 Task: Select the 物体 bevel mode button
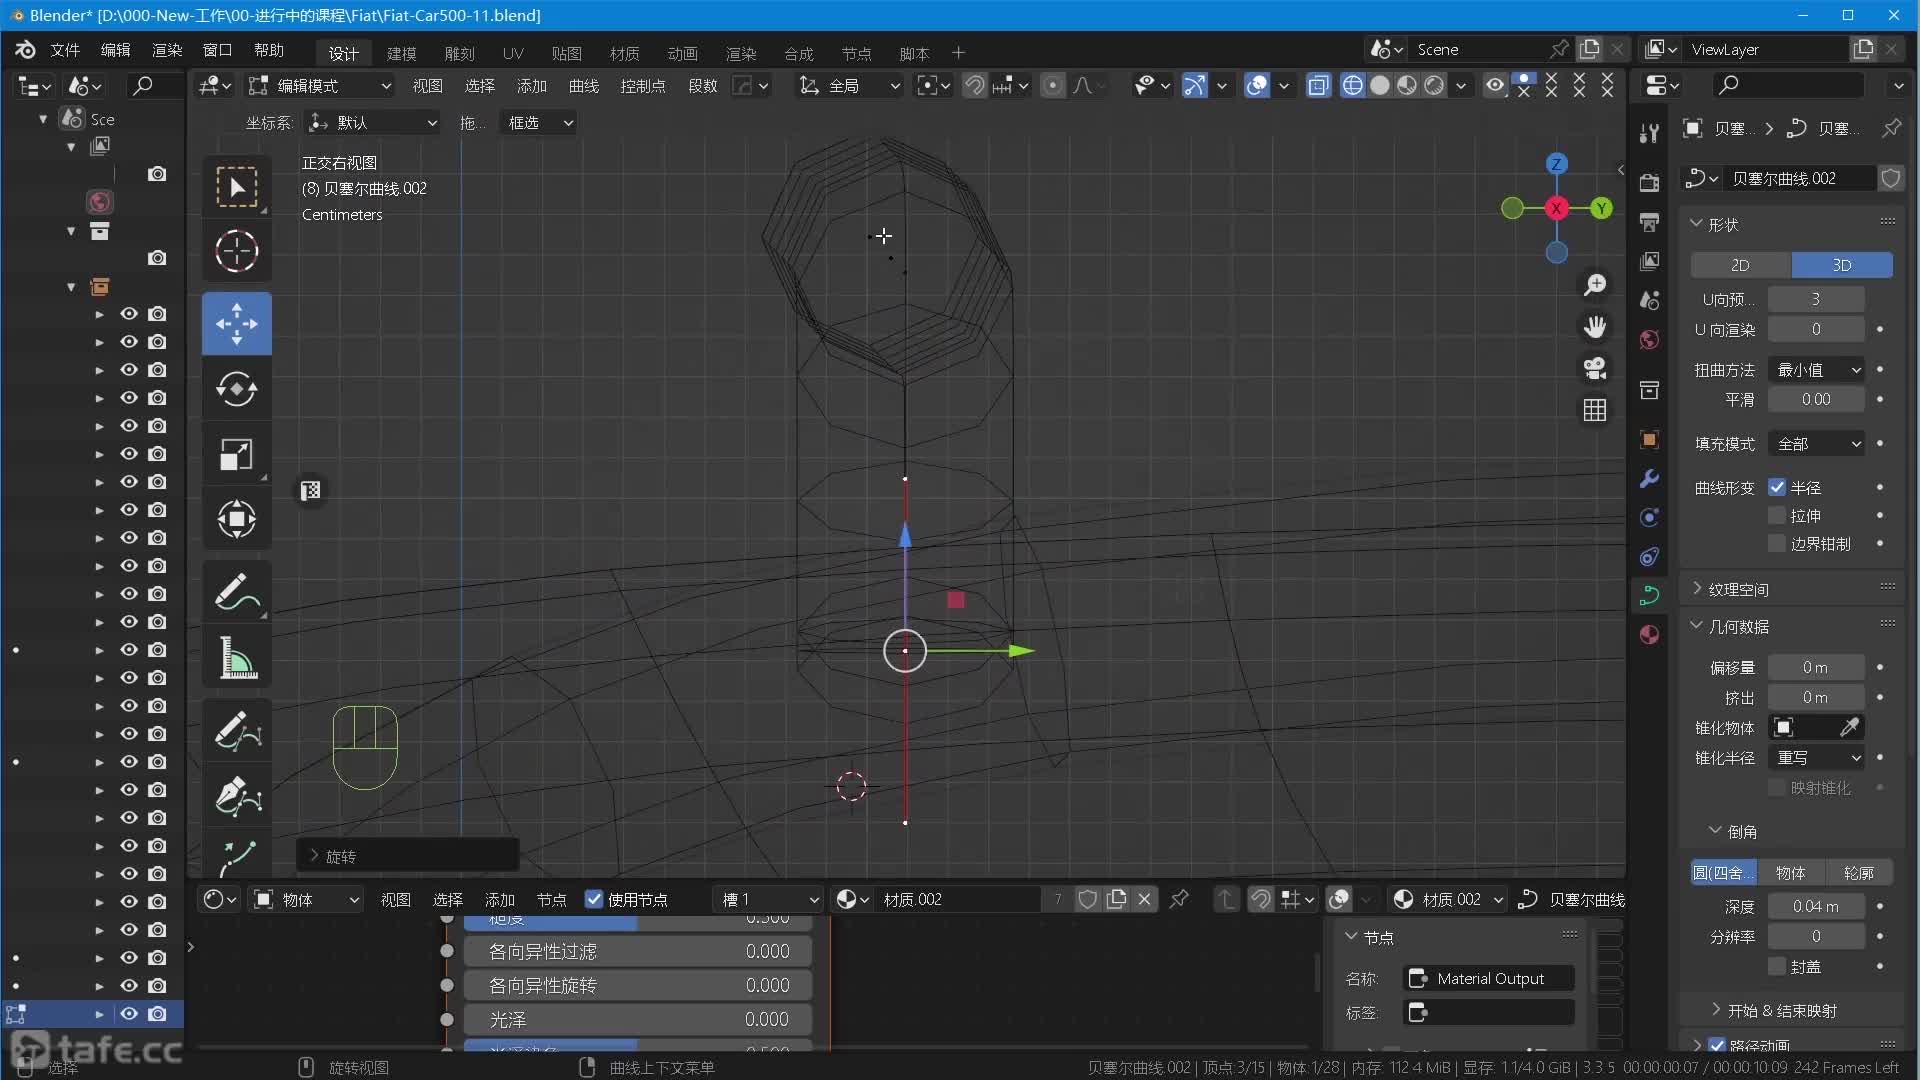click(1790, 873)
